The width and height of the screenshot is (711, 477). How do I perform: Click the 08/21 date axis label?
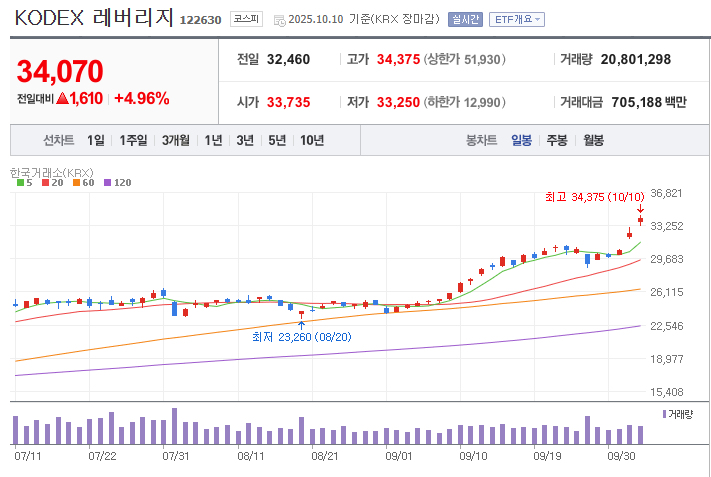coord(325,456)
